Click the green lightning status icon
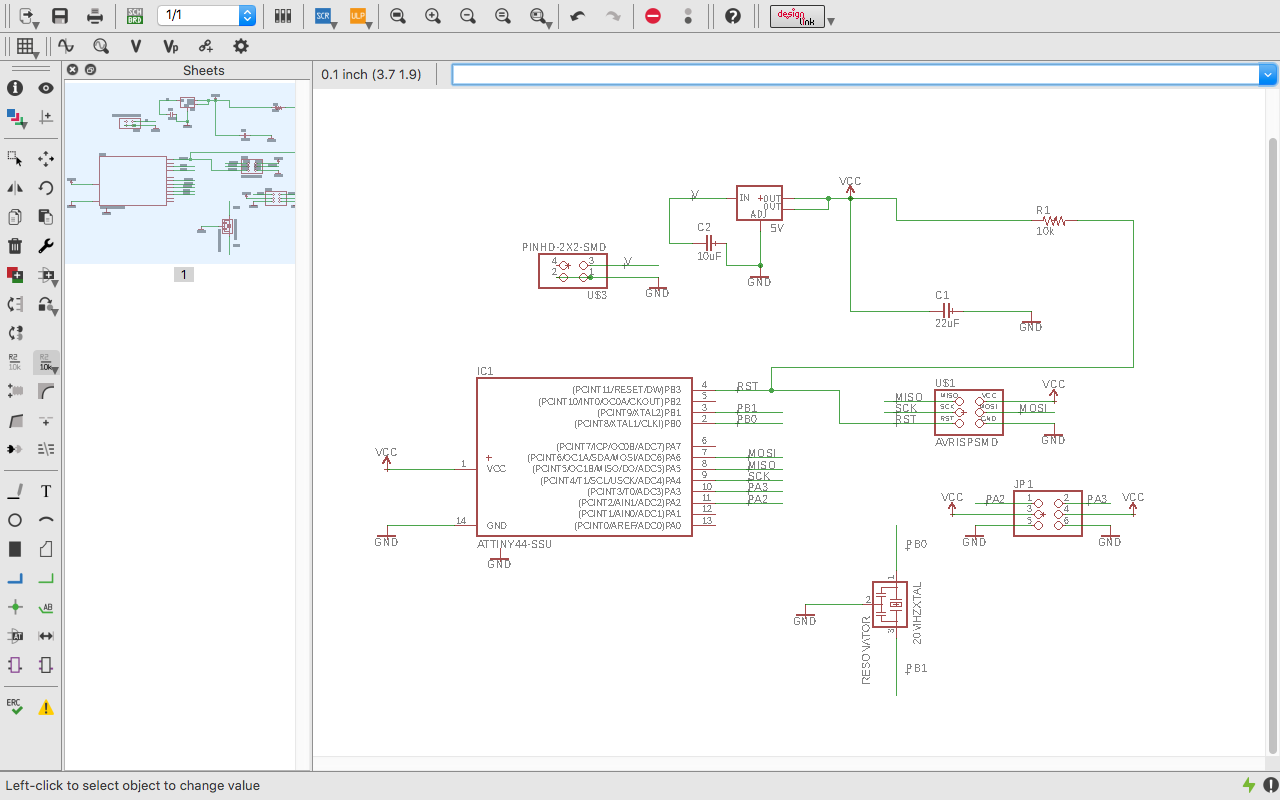The height and width of the screenshot is (800, 1280). [1249, 785]
